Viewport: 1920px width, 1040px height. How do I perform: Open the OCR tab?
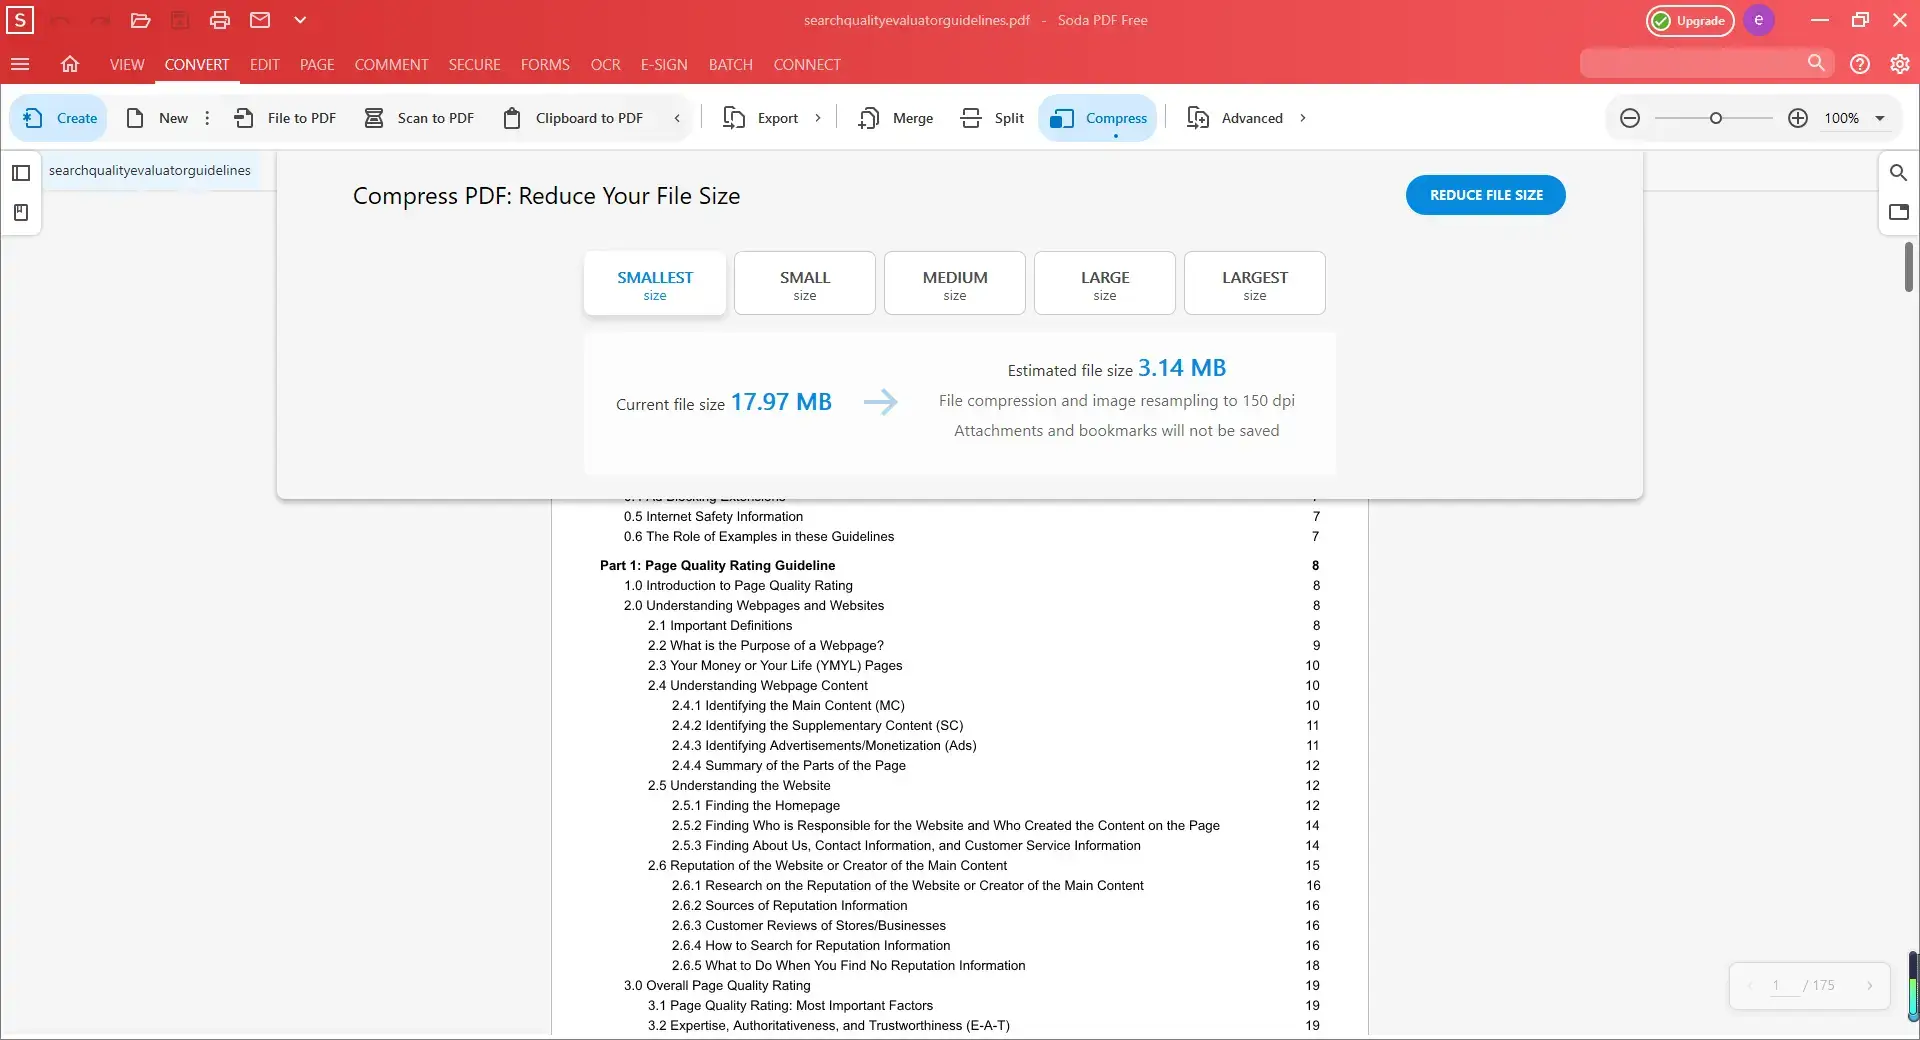tap(605, 64)
